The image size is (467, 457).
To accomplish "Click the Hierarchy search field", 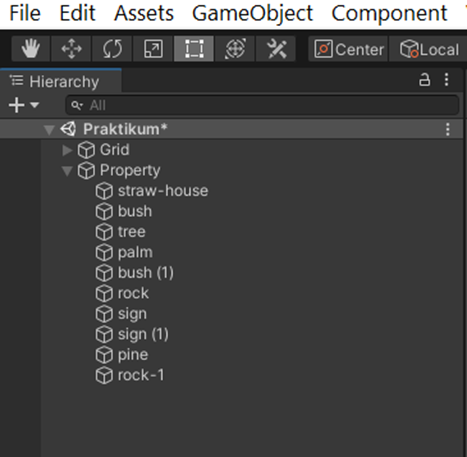I will 262,105.
